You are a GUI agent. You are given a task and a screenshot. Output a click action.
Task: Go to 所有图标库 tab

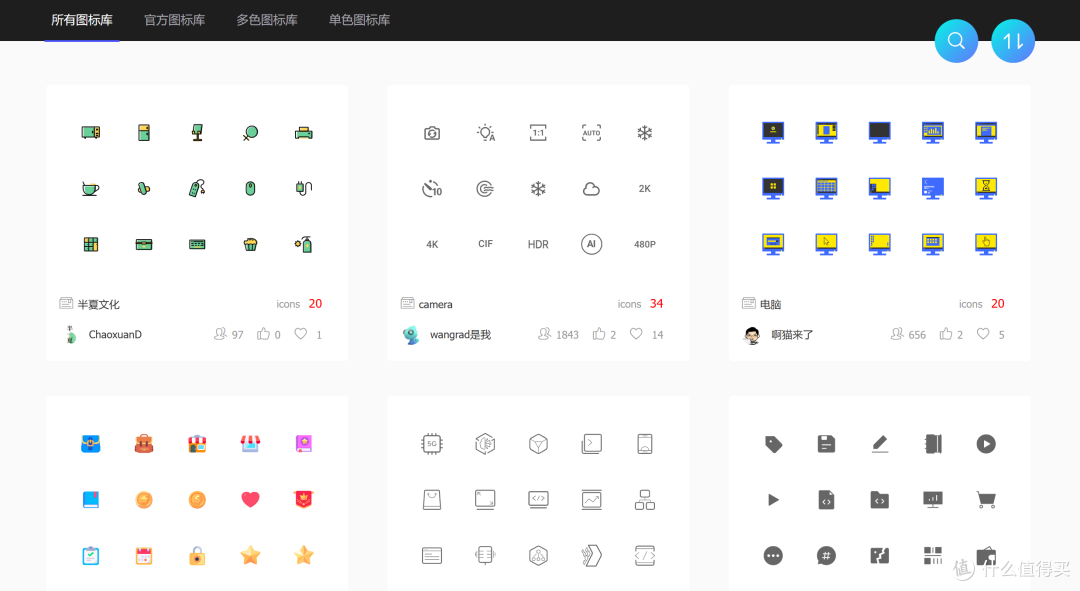pos(82,20)
